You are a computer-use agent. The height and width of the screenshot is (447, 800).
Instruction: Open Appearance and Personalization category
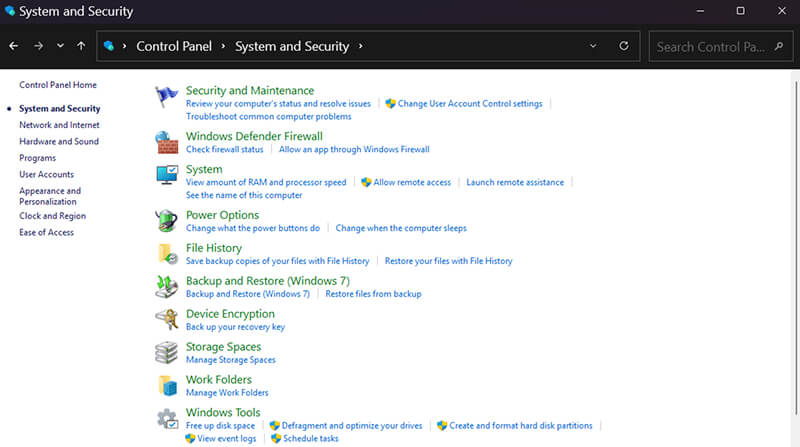[50, 196]
